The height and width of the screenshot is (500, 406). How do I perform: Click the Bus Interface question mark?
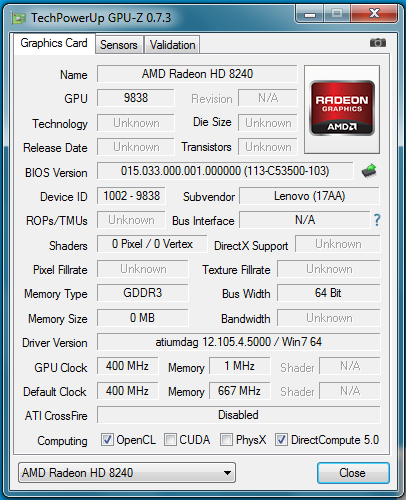click(x=377, y=220)
